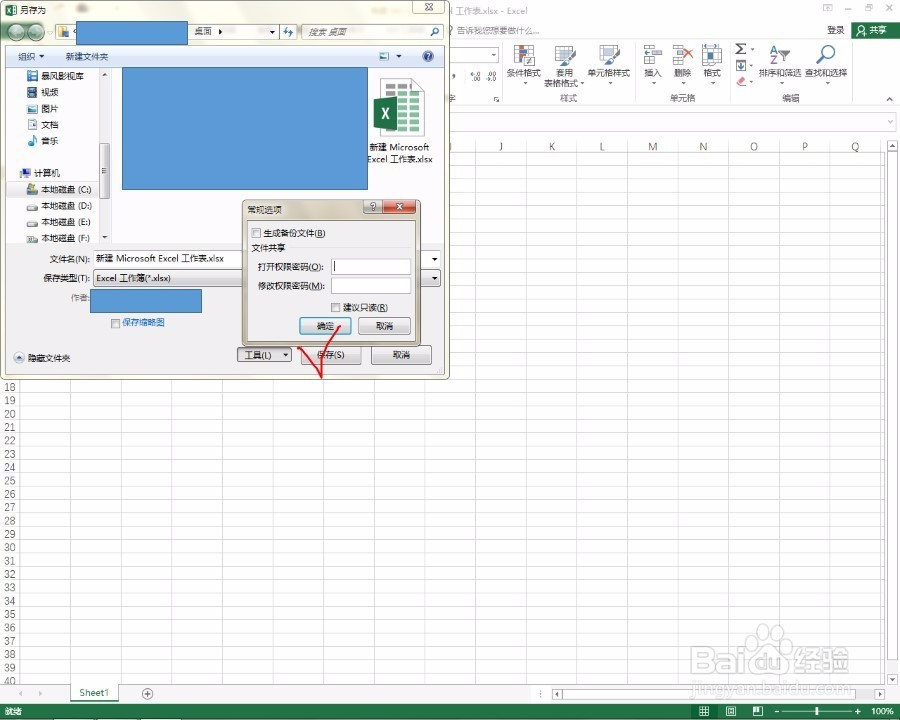The width and height of the screenshot is (900, 720).
Task: Select 视频 library in the sidebar
Action: [42, 92]
